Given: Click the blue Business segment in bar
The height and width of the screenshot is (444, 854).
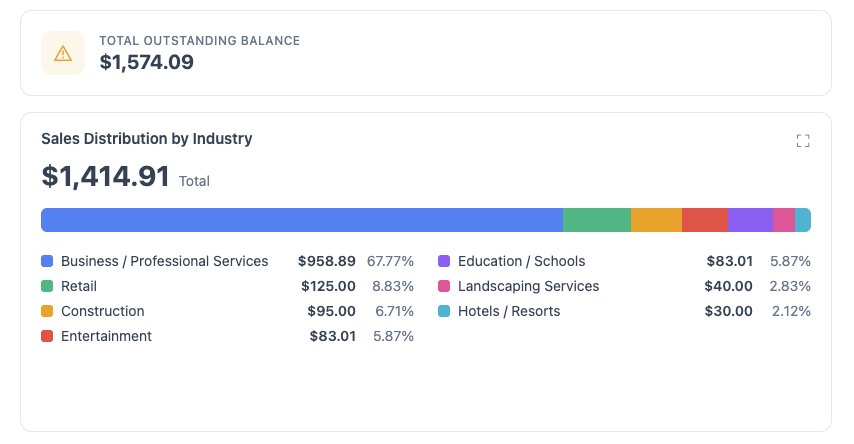Looking at the screenshot, I should coord(302,220).
